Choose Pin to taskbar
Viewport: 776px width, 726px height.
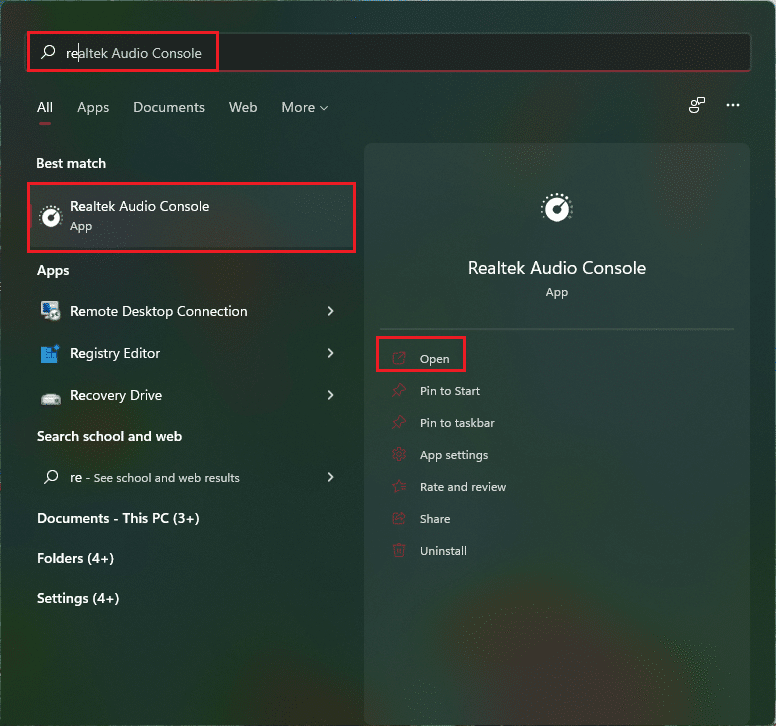(x=457, y=423)
